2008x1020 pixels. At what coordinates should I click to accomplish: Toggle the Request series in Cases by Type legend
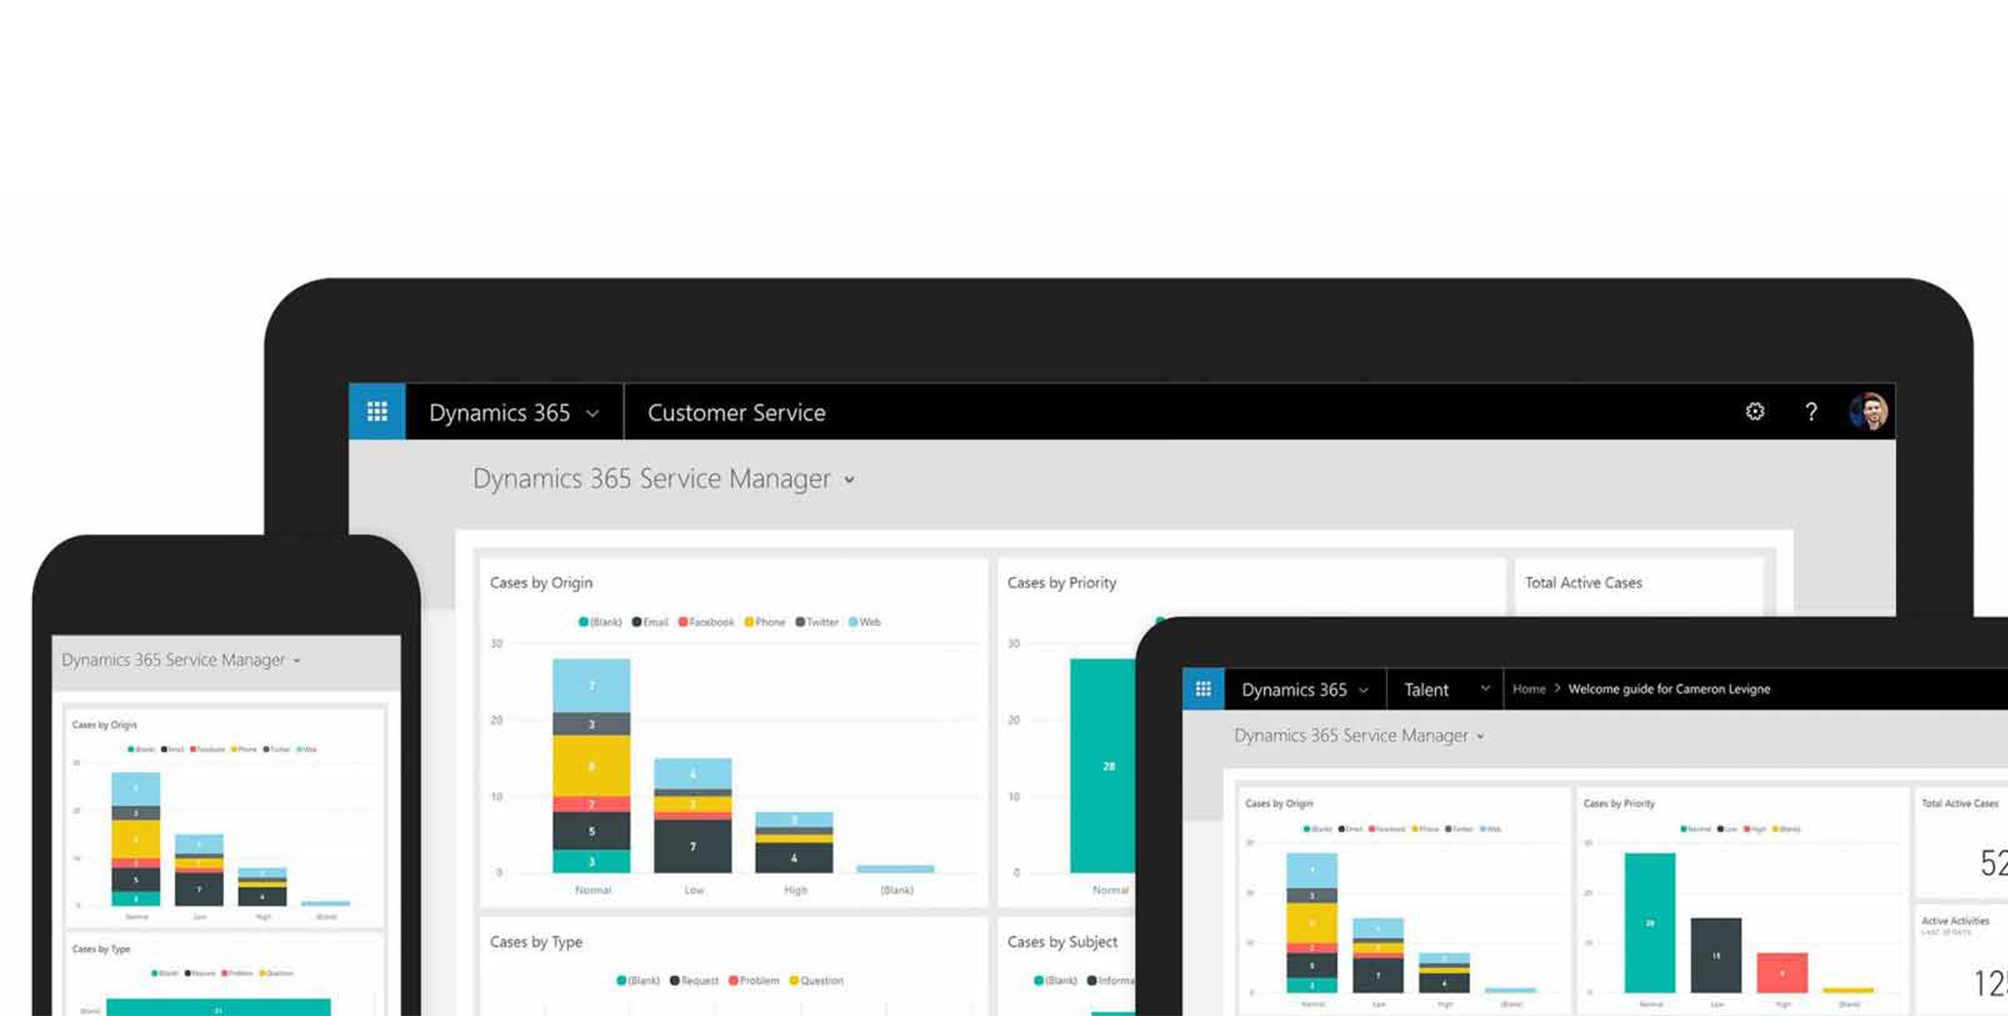697,980
